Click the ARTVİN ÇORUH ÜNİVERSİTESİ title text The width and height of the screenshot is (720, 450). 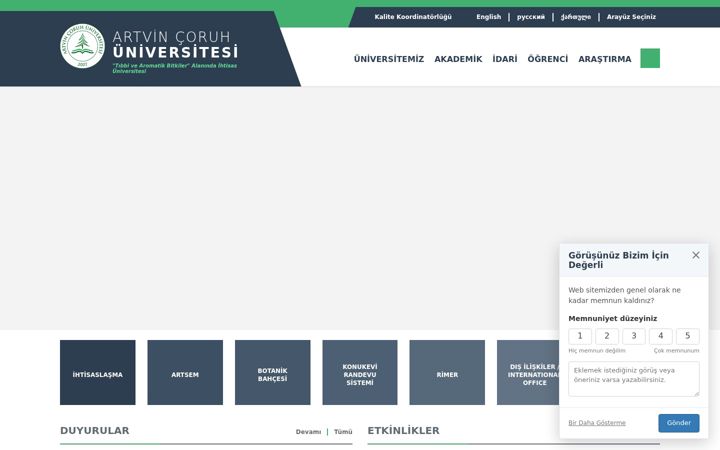pos(175,44)
